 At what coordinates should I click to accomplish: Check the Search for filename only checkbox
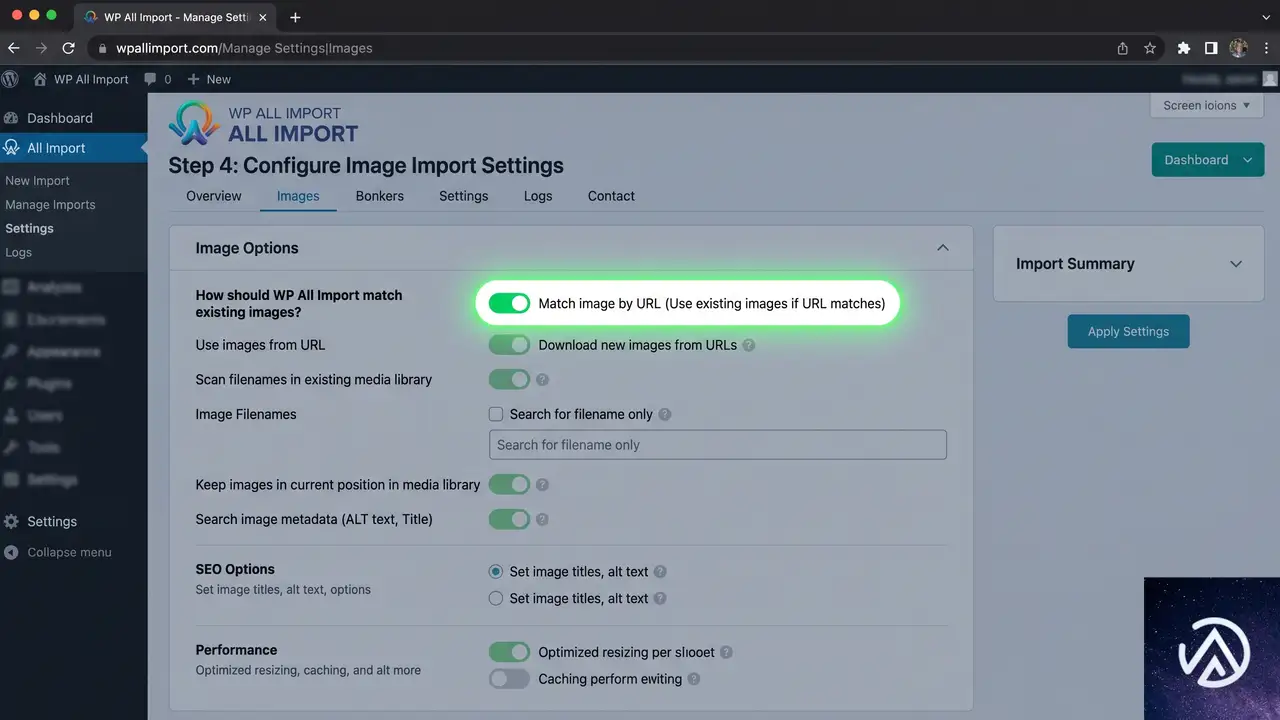click(x=496, y=414)
